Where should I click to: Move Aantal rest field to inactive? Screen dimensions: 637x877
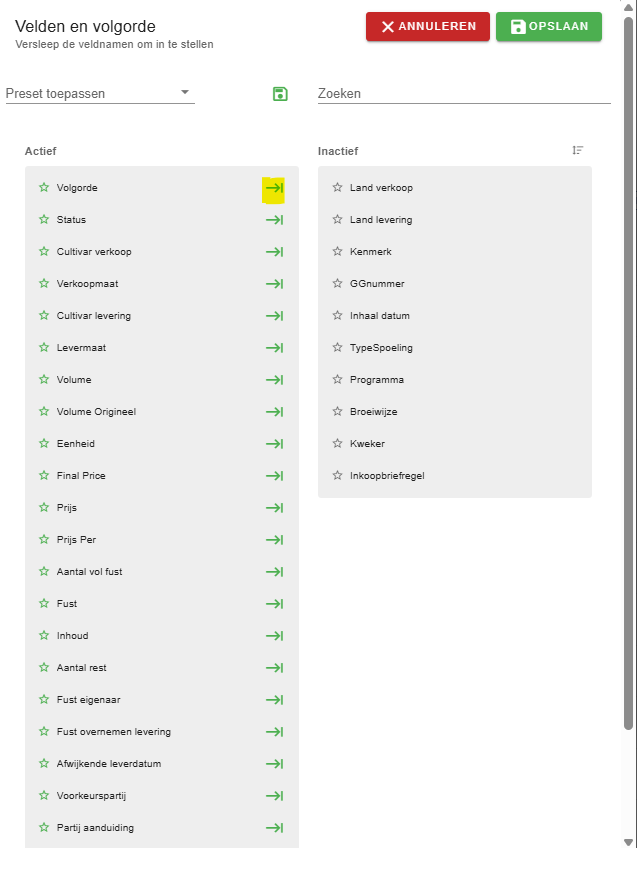coord(274,668)
